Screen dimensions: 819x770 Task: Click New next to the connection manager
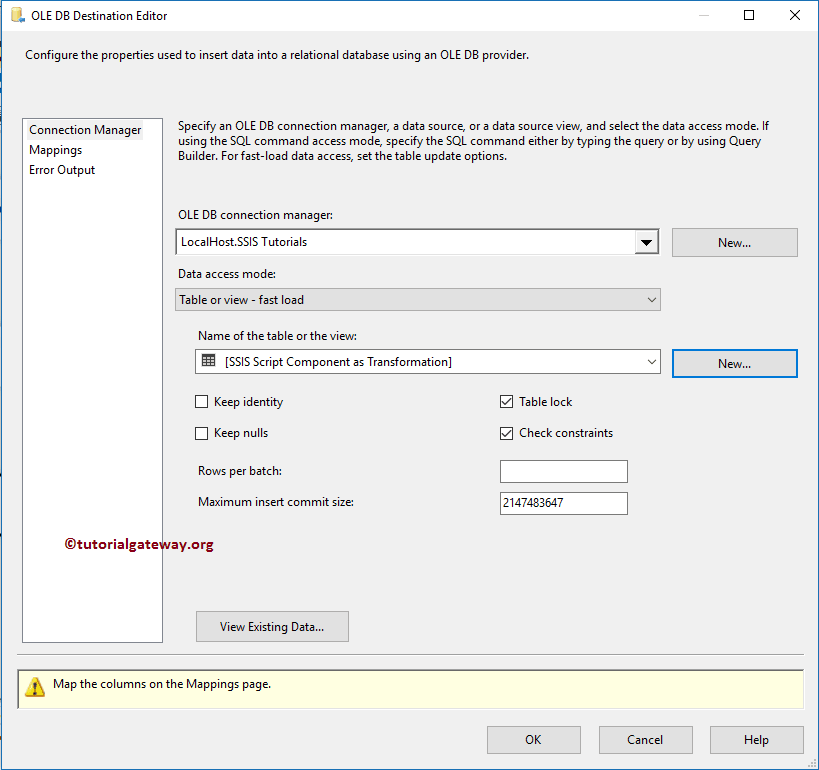pyautogui.click(x=734, y=242)
